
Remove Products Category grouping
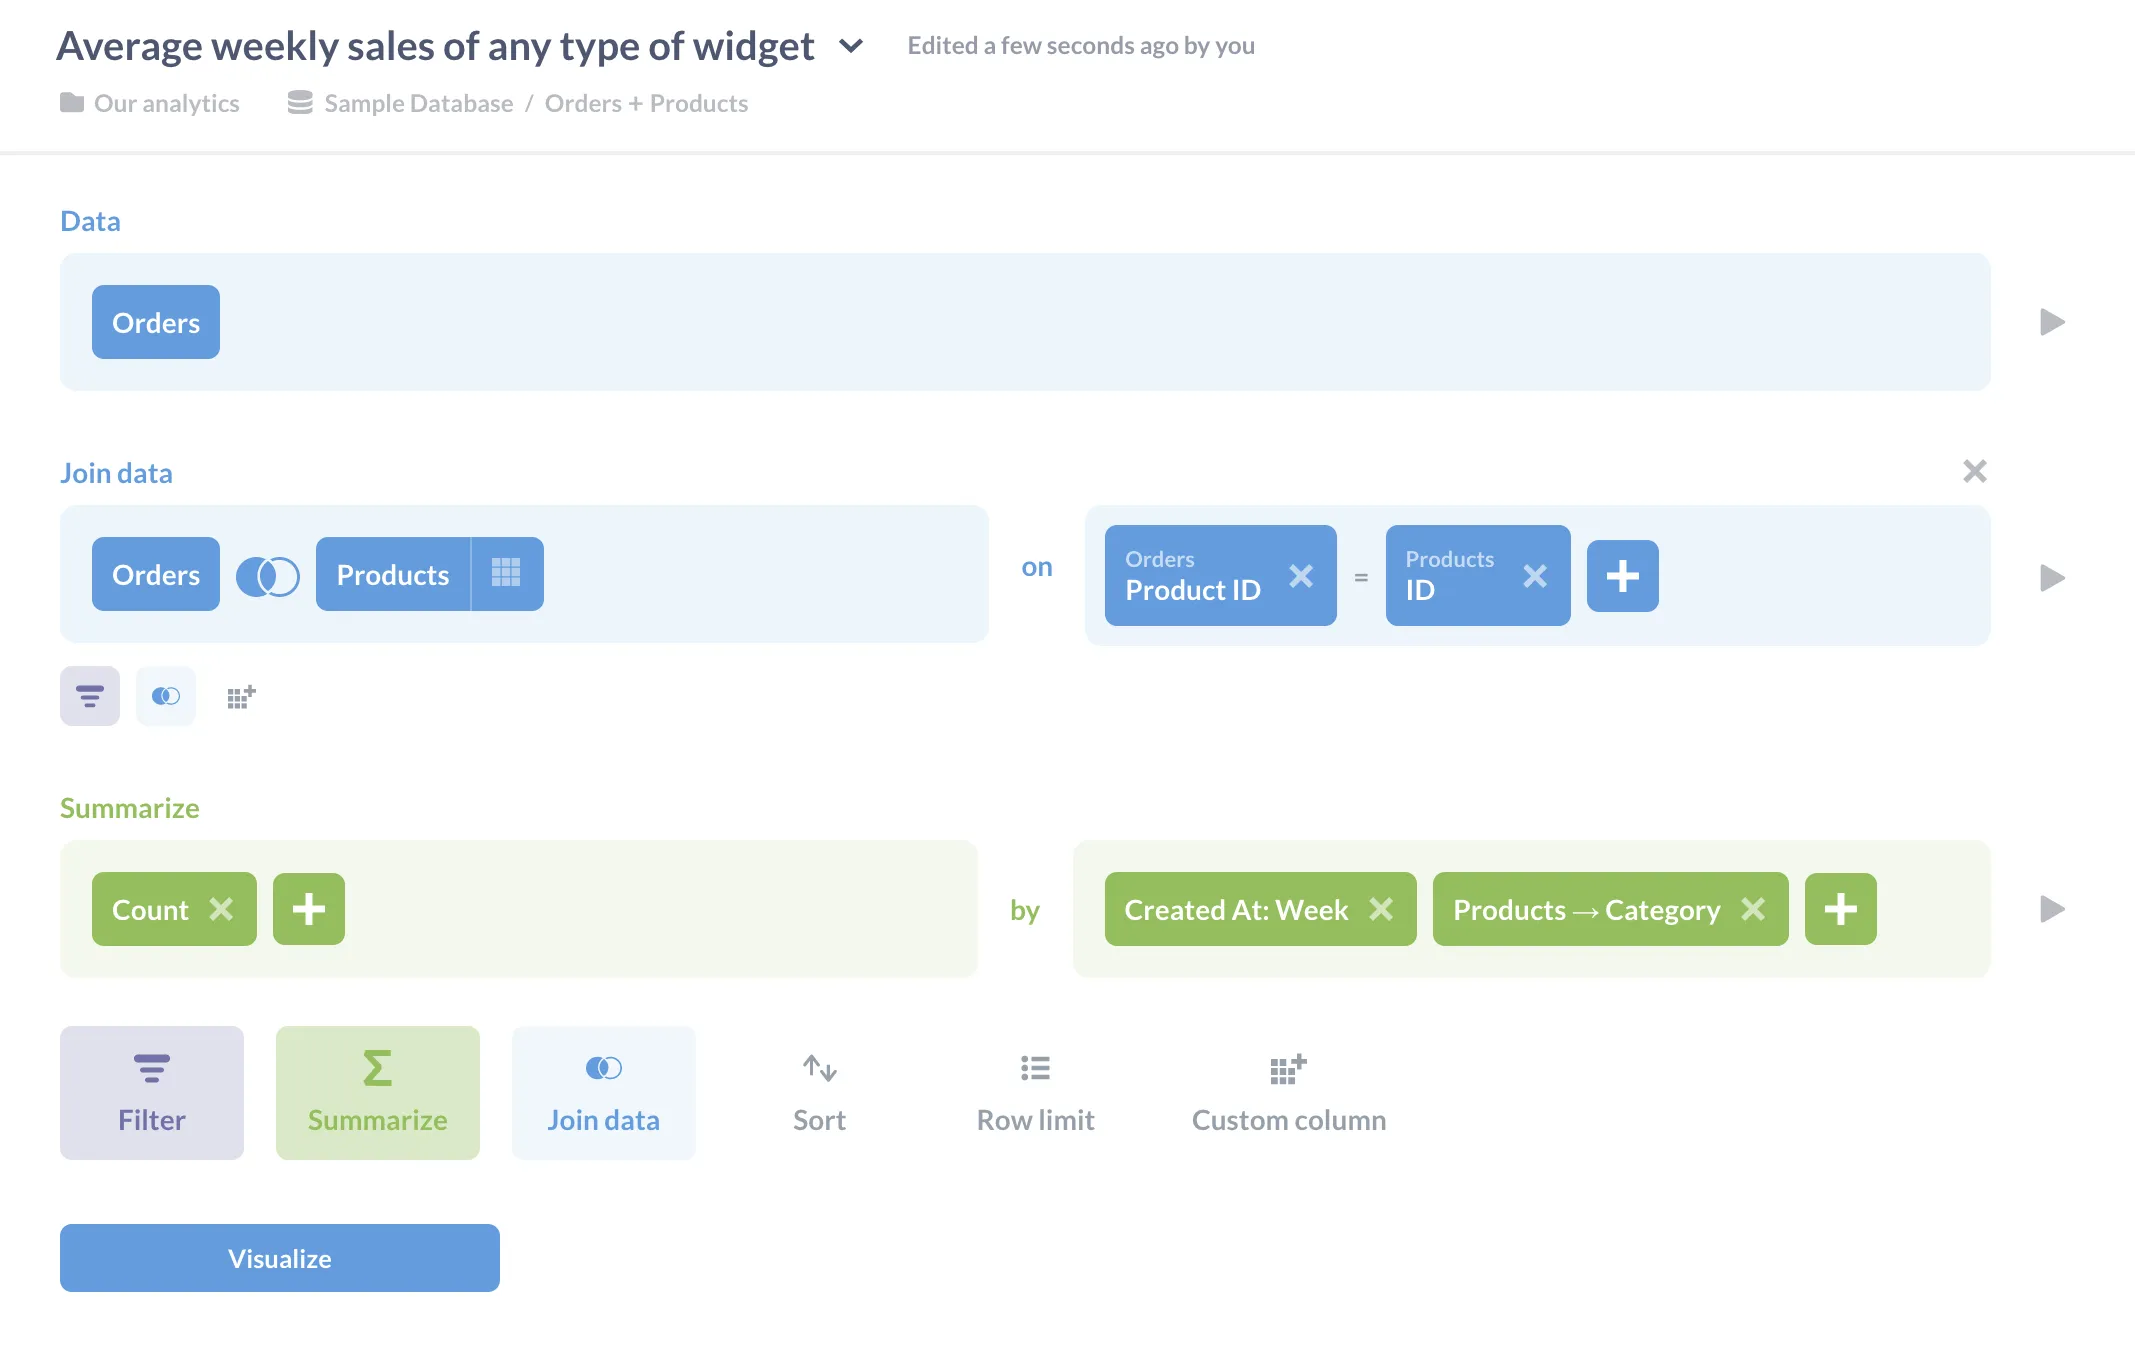tap(1753, 909)
